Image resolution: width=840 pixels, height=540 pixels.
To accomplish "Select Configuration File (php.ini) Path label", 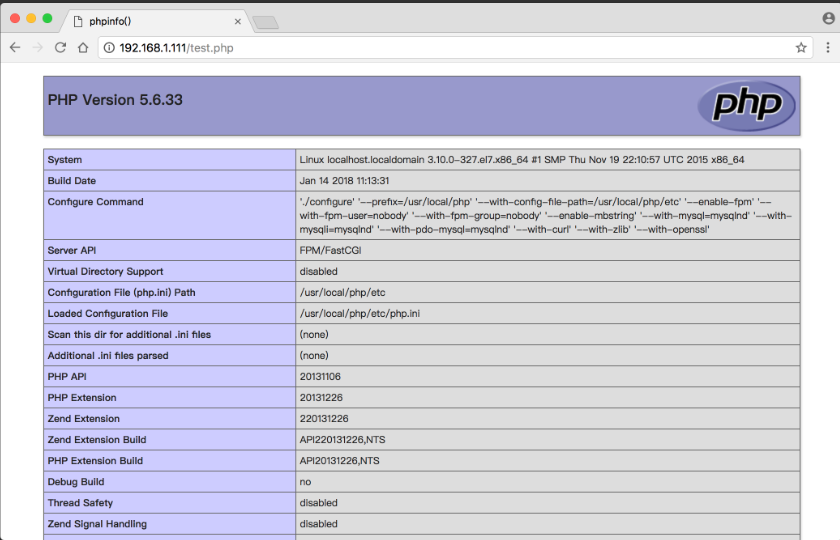I will point(122,292).
